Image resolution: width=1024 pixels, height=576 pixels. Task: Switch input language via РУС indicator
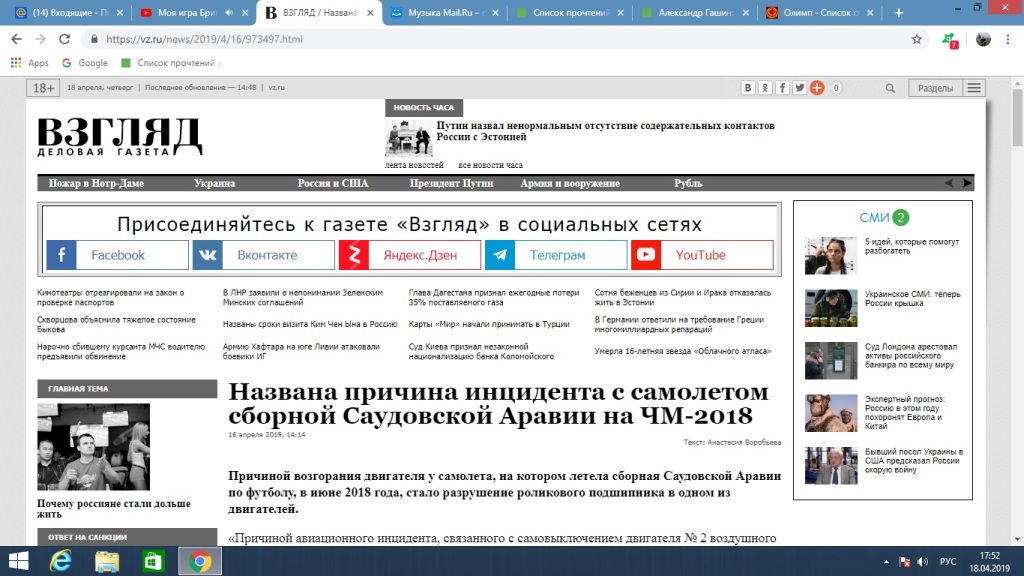(948, 562)
